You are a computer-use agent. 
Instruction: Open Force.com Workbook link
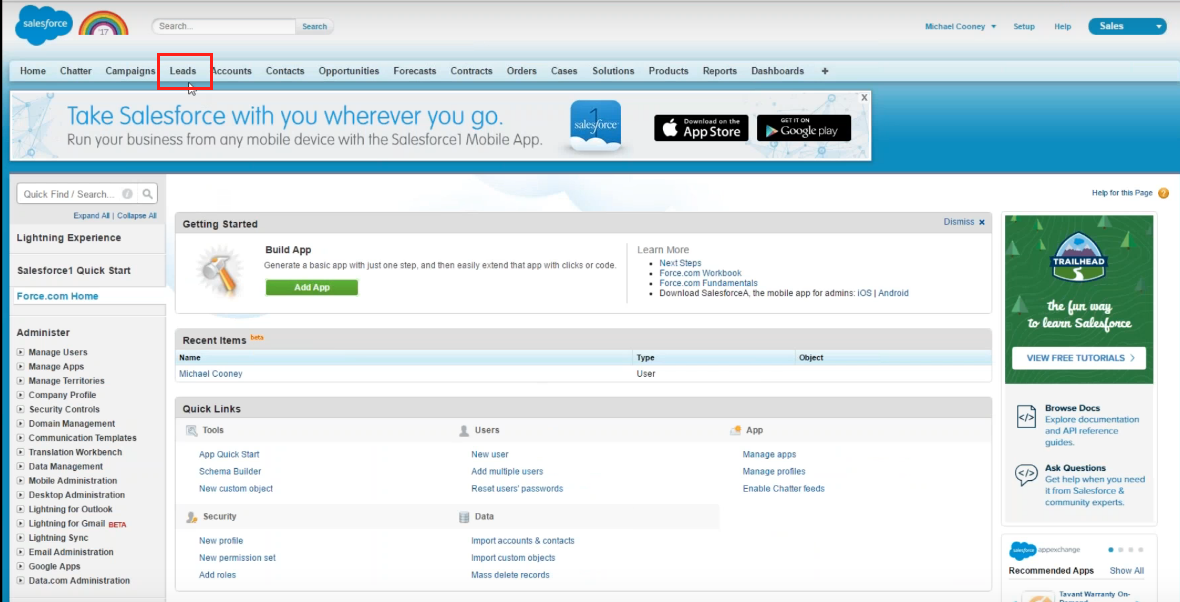point(701,273)
